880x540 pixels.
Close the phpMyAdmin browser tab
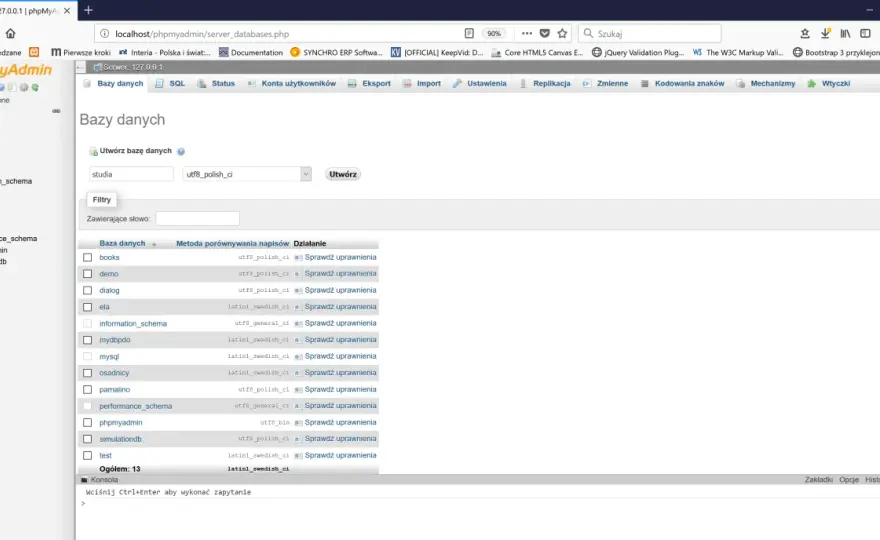[x=67, y=11]
